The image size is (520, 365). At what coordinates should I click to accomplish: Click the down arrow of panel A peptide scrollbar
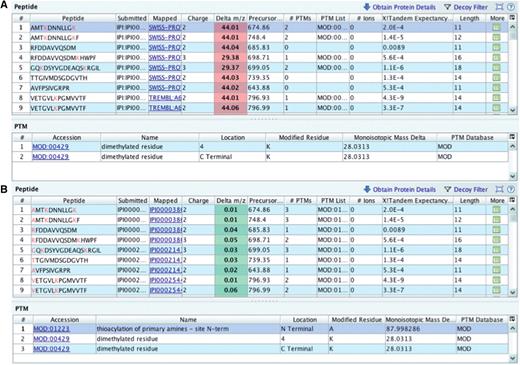513,110
